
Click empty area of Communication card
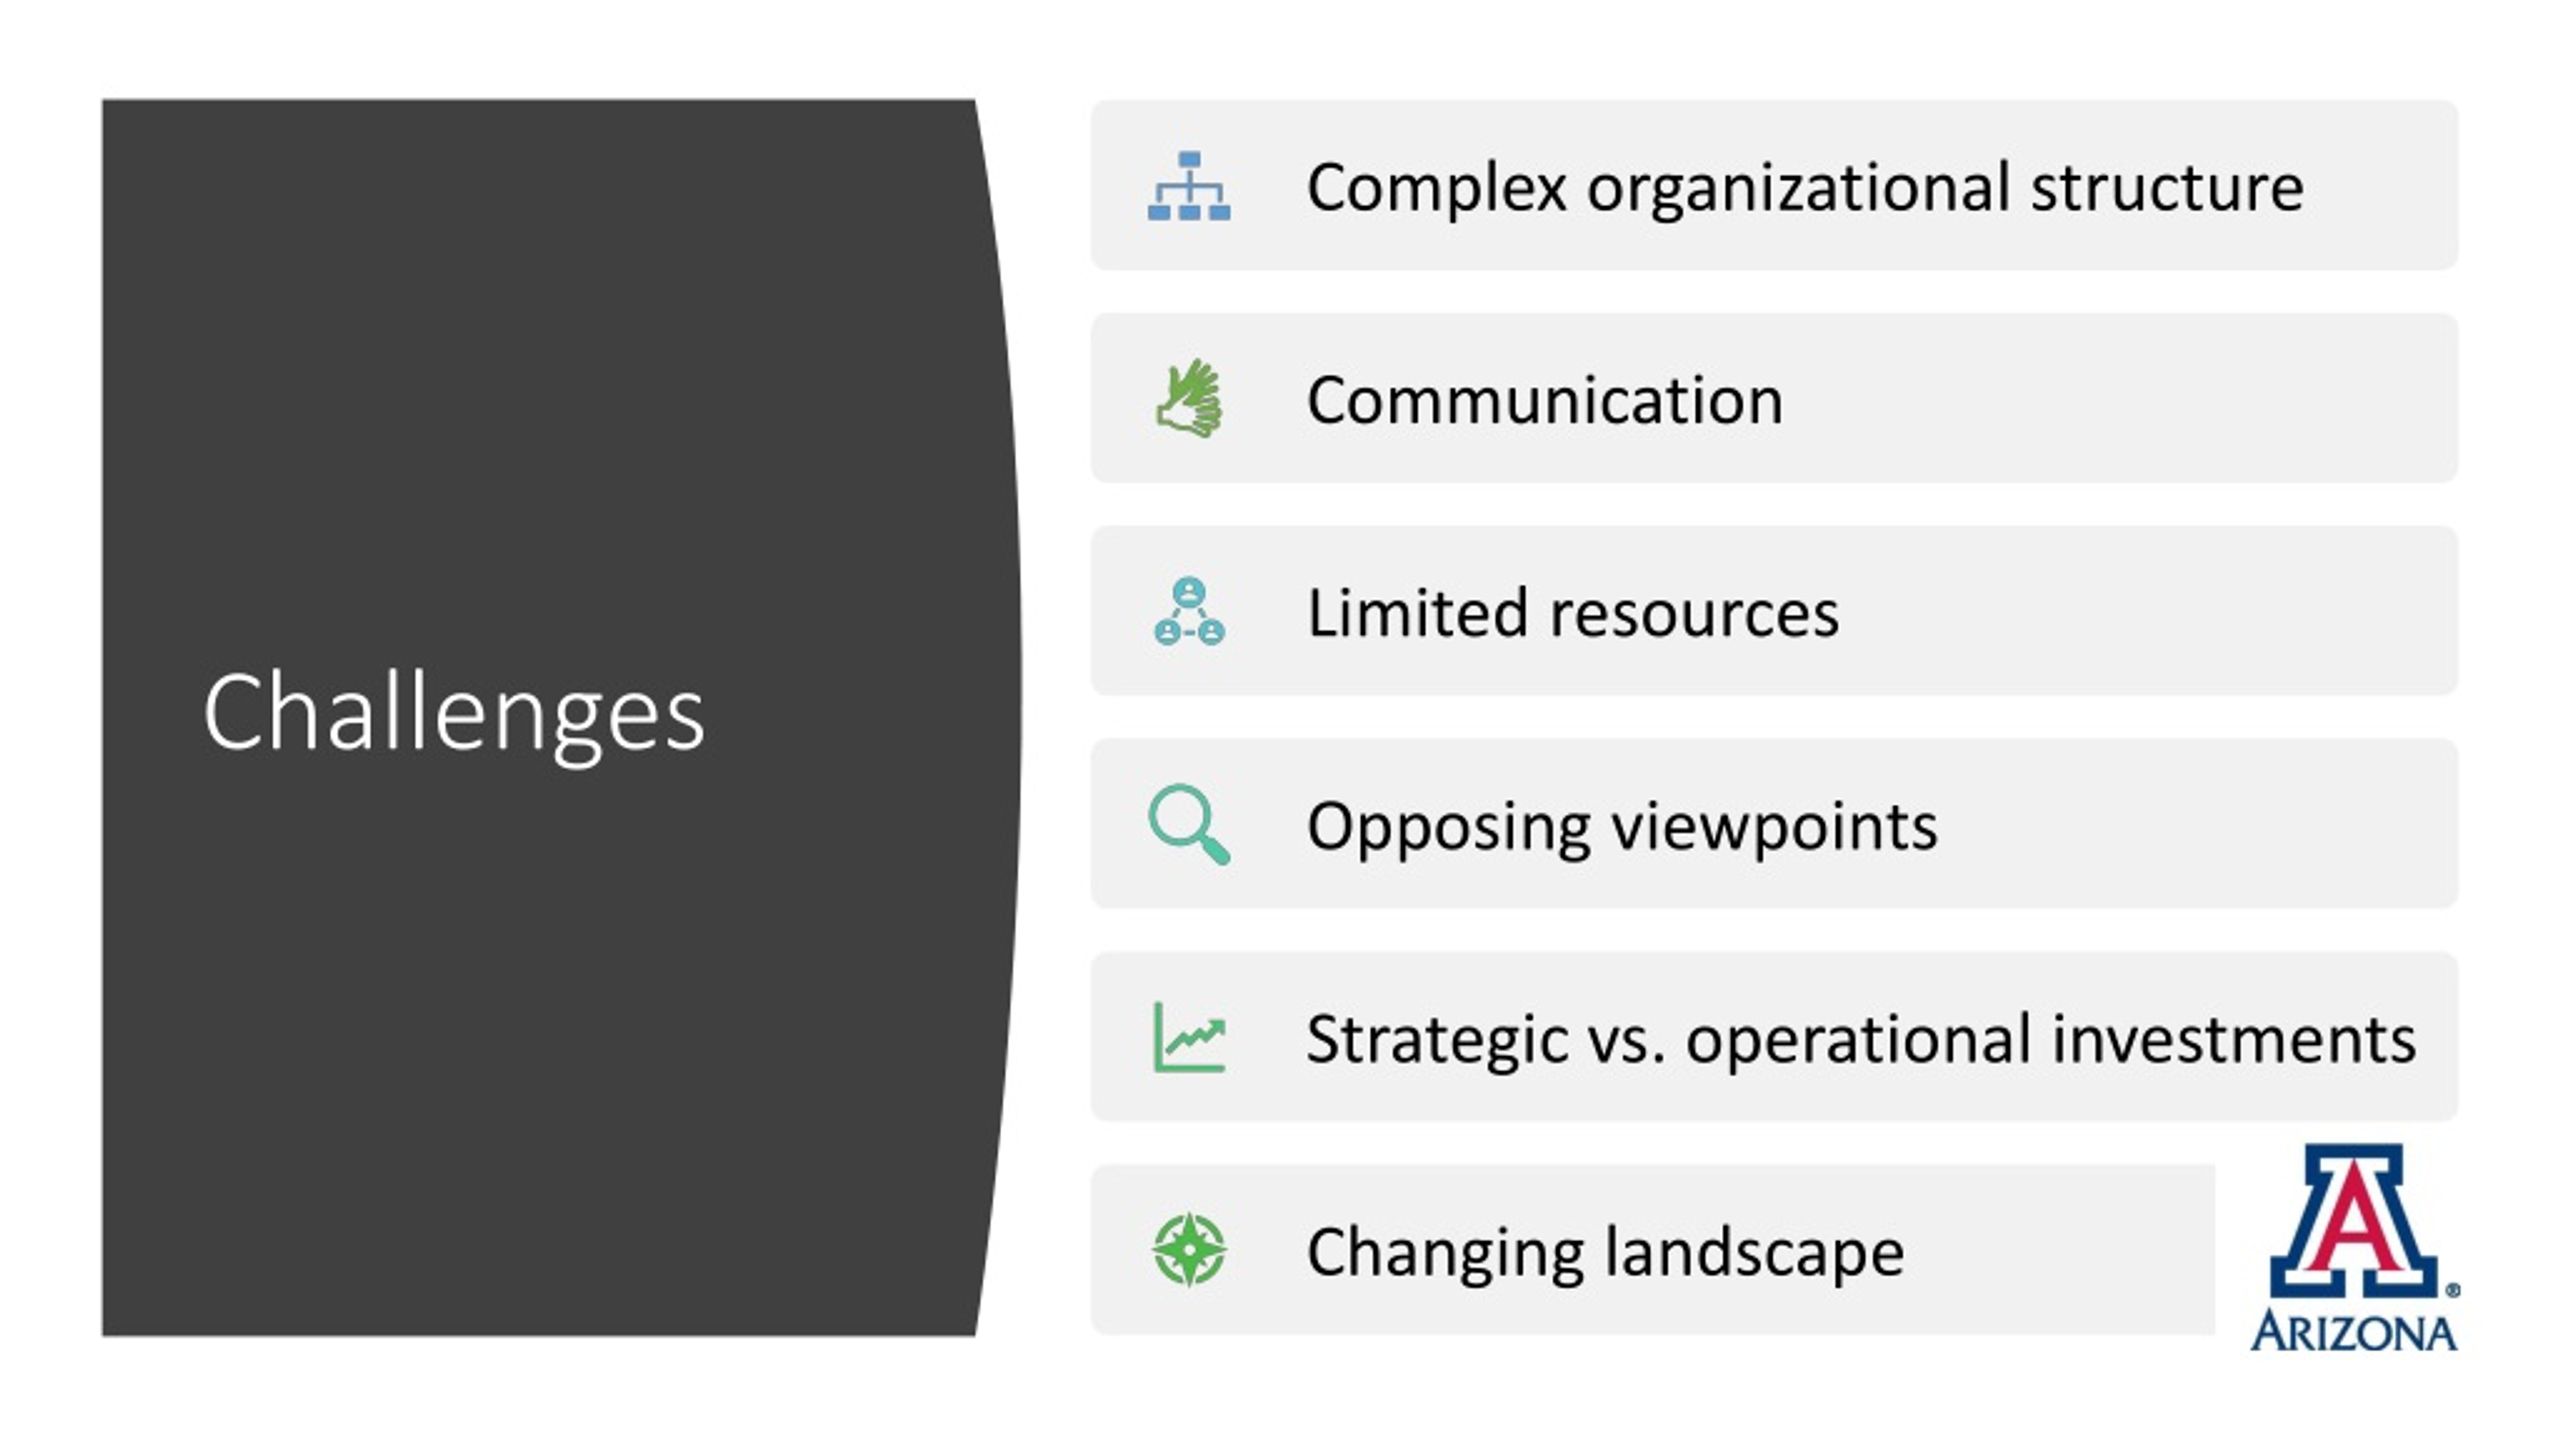click(2120, 398)
